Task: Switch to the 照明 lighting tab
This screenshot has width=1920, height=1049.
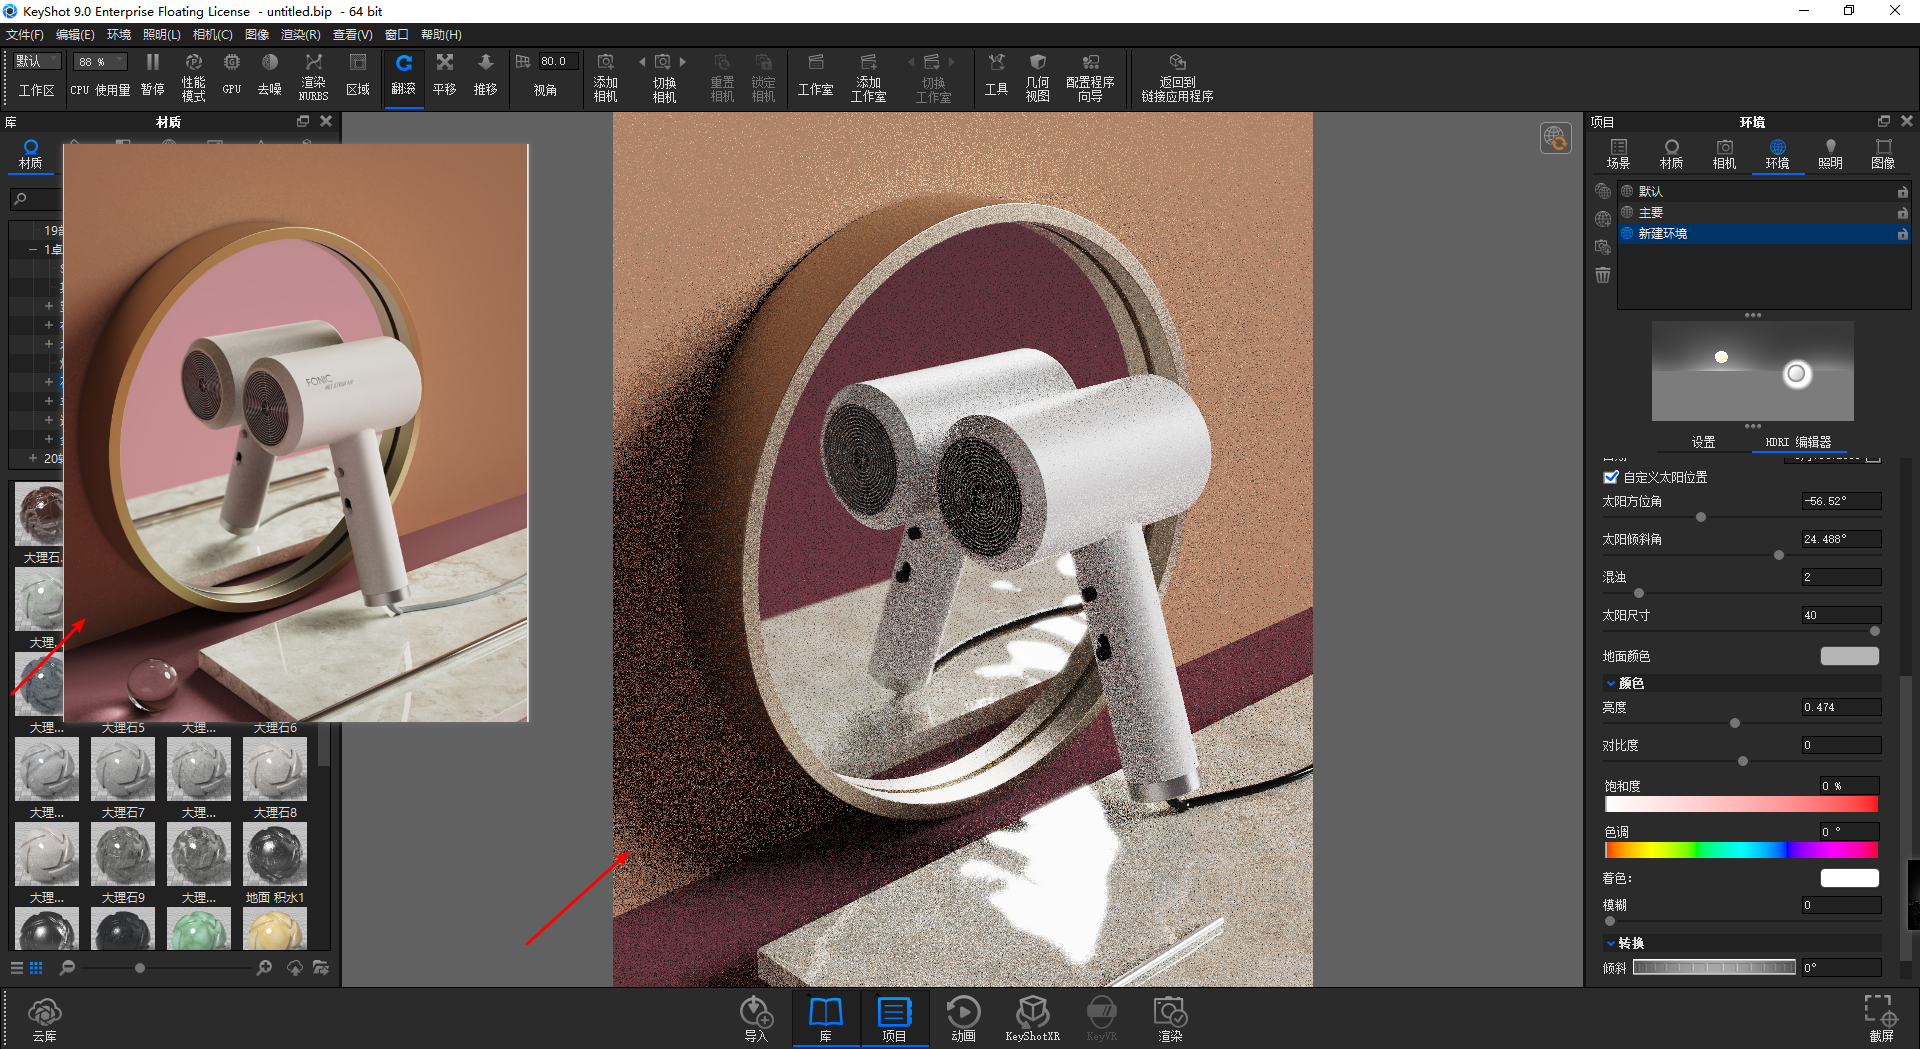Action: pyautogui.click(x=1830, y=154)
